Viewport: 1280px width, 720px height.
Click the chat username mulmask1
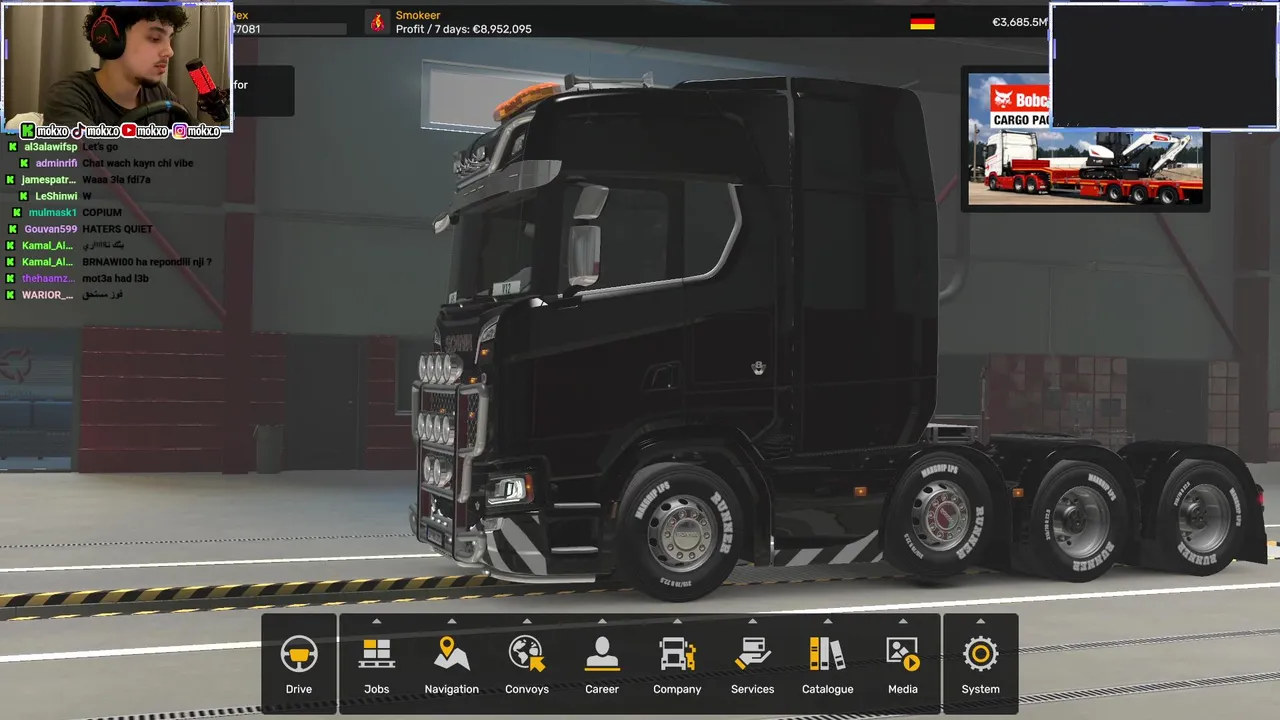pyautogui.click(x=53, y=213)
